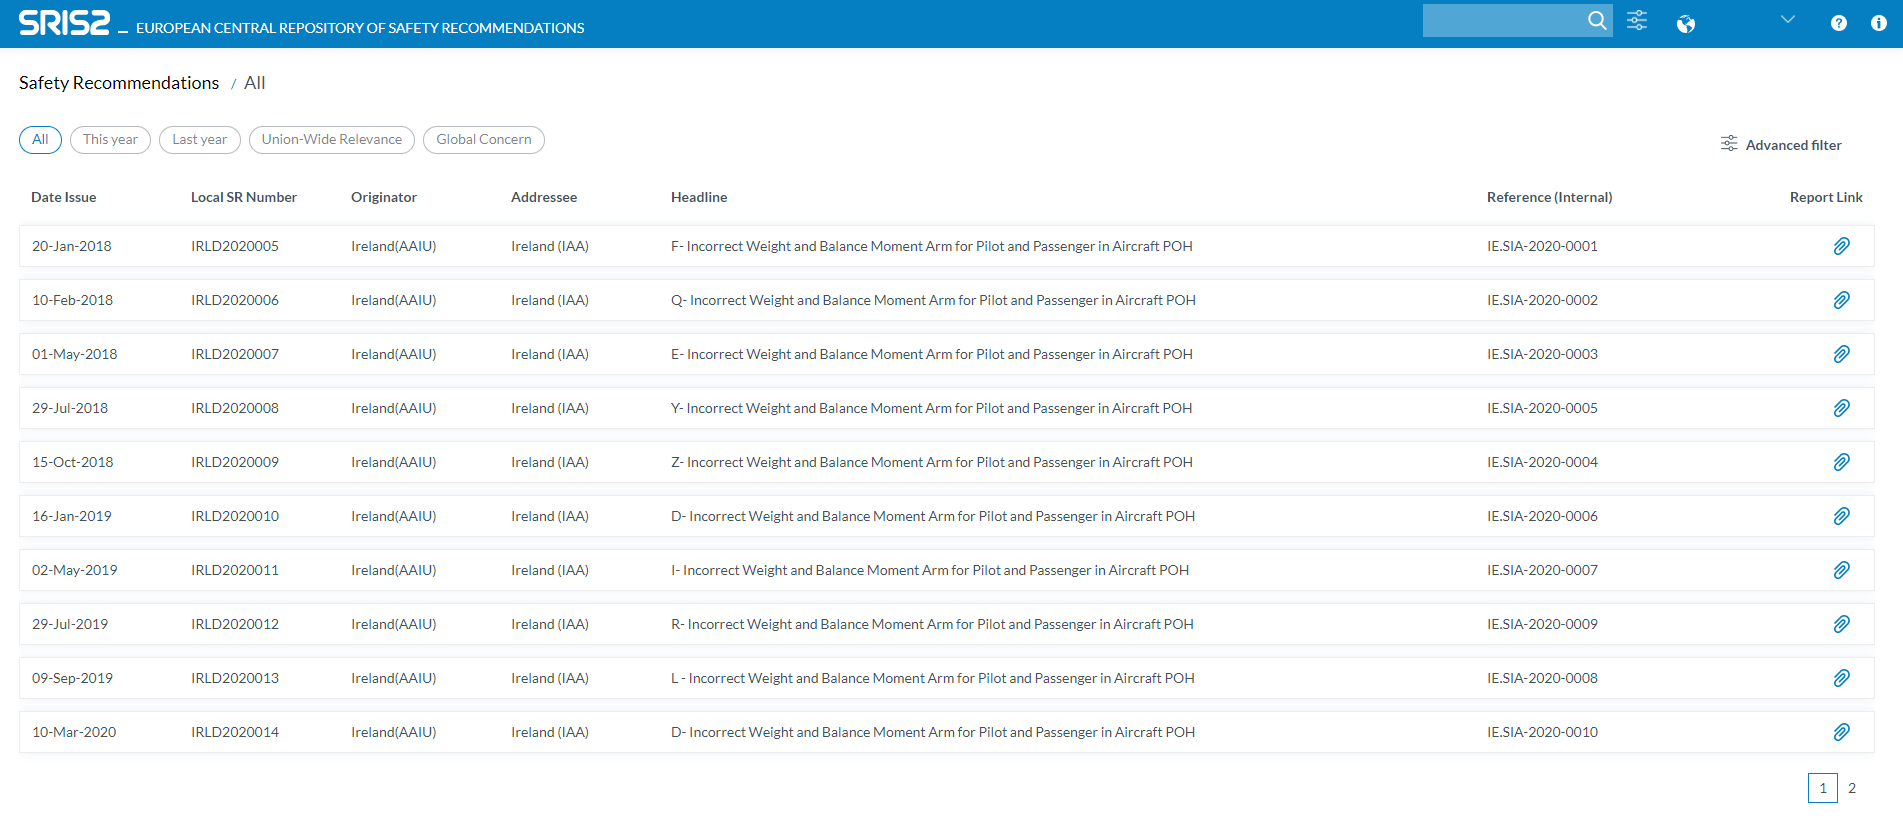Enable the 'Union-Wide Relevance' filter

(x=331, y=140)
